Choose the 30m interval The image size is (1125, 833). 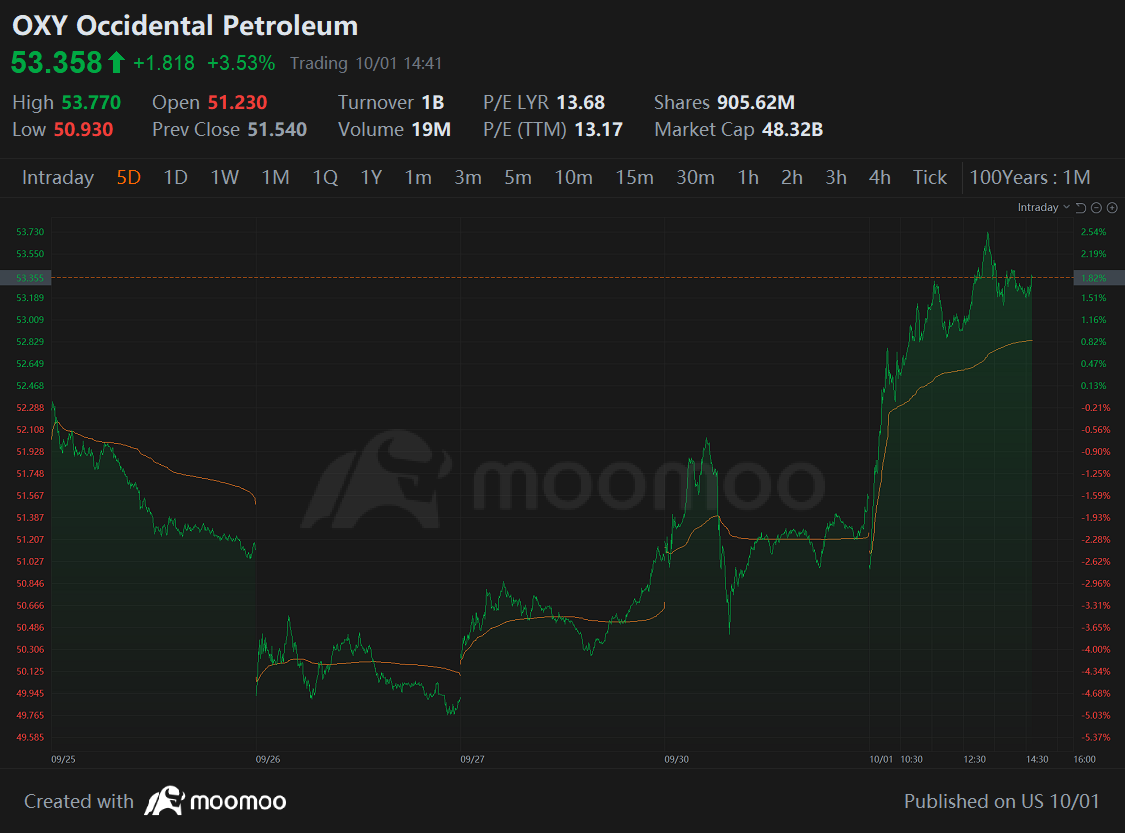click(695, 177)
